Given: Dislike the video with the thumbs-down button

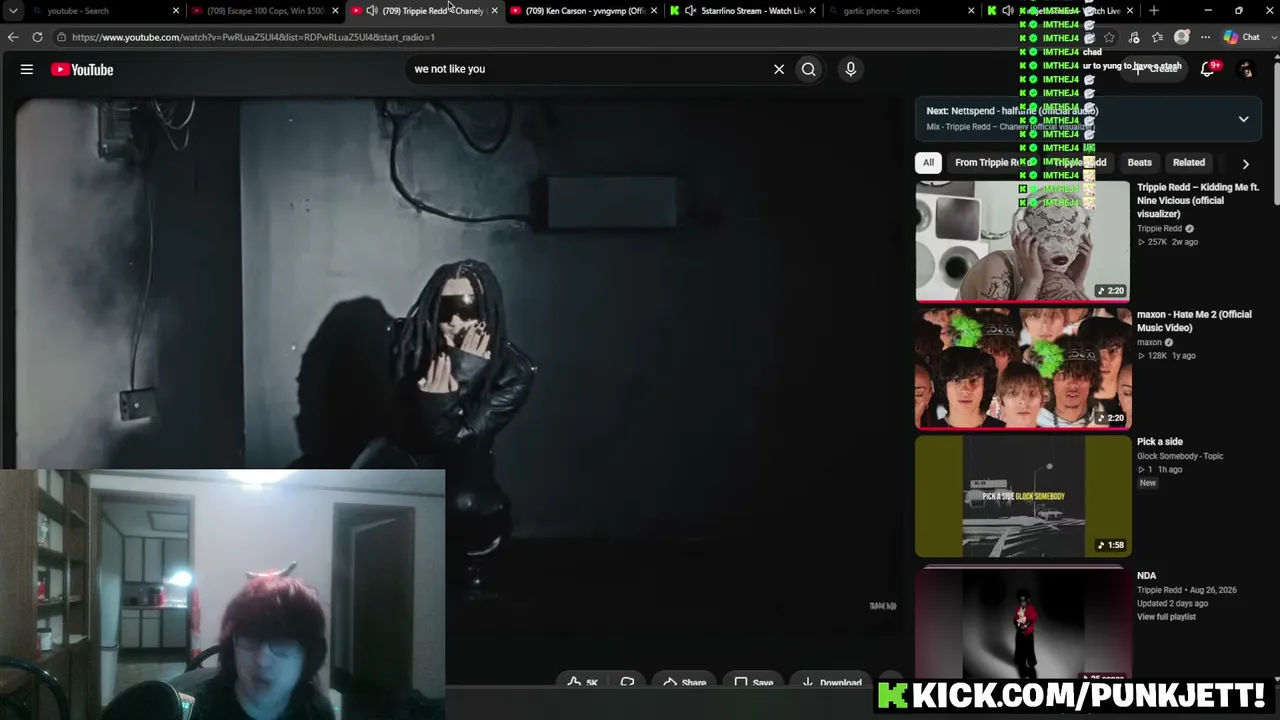Looking at the screenshot, I should tap(627, 683).
